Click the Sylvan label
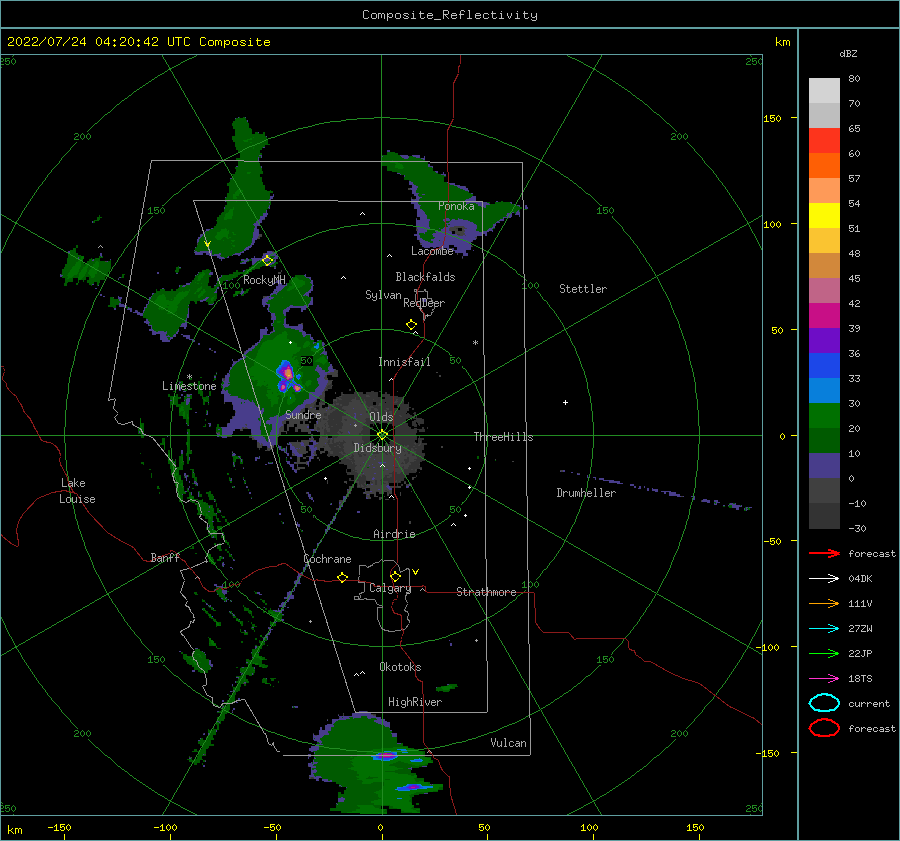 tap(383, 295)
